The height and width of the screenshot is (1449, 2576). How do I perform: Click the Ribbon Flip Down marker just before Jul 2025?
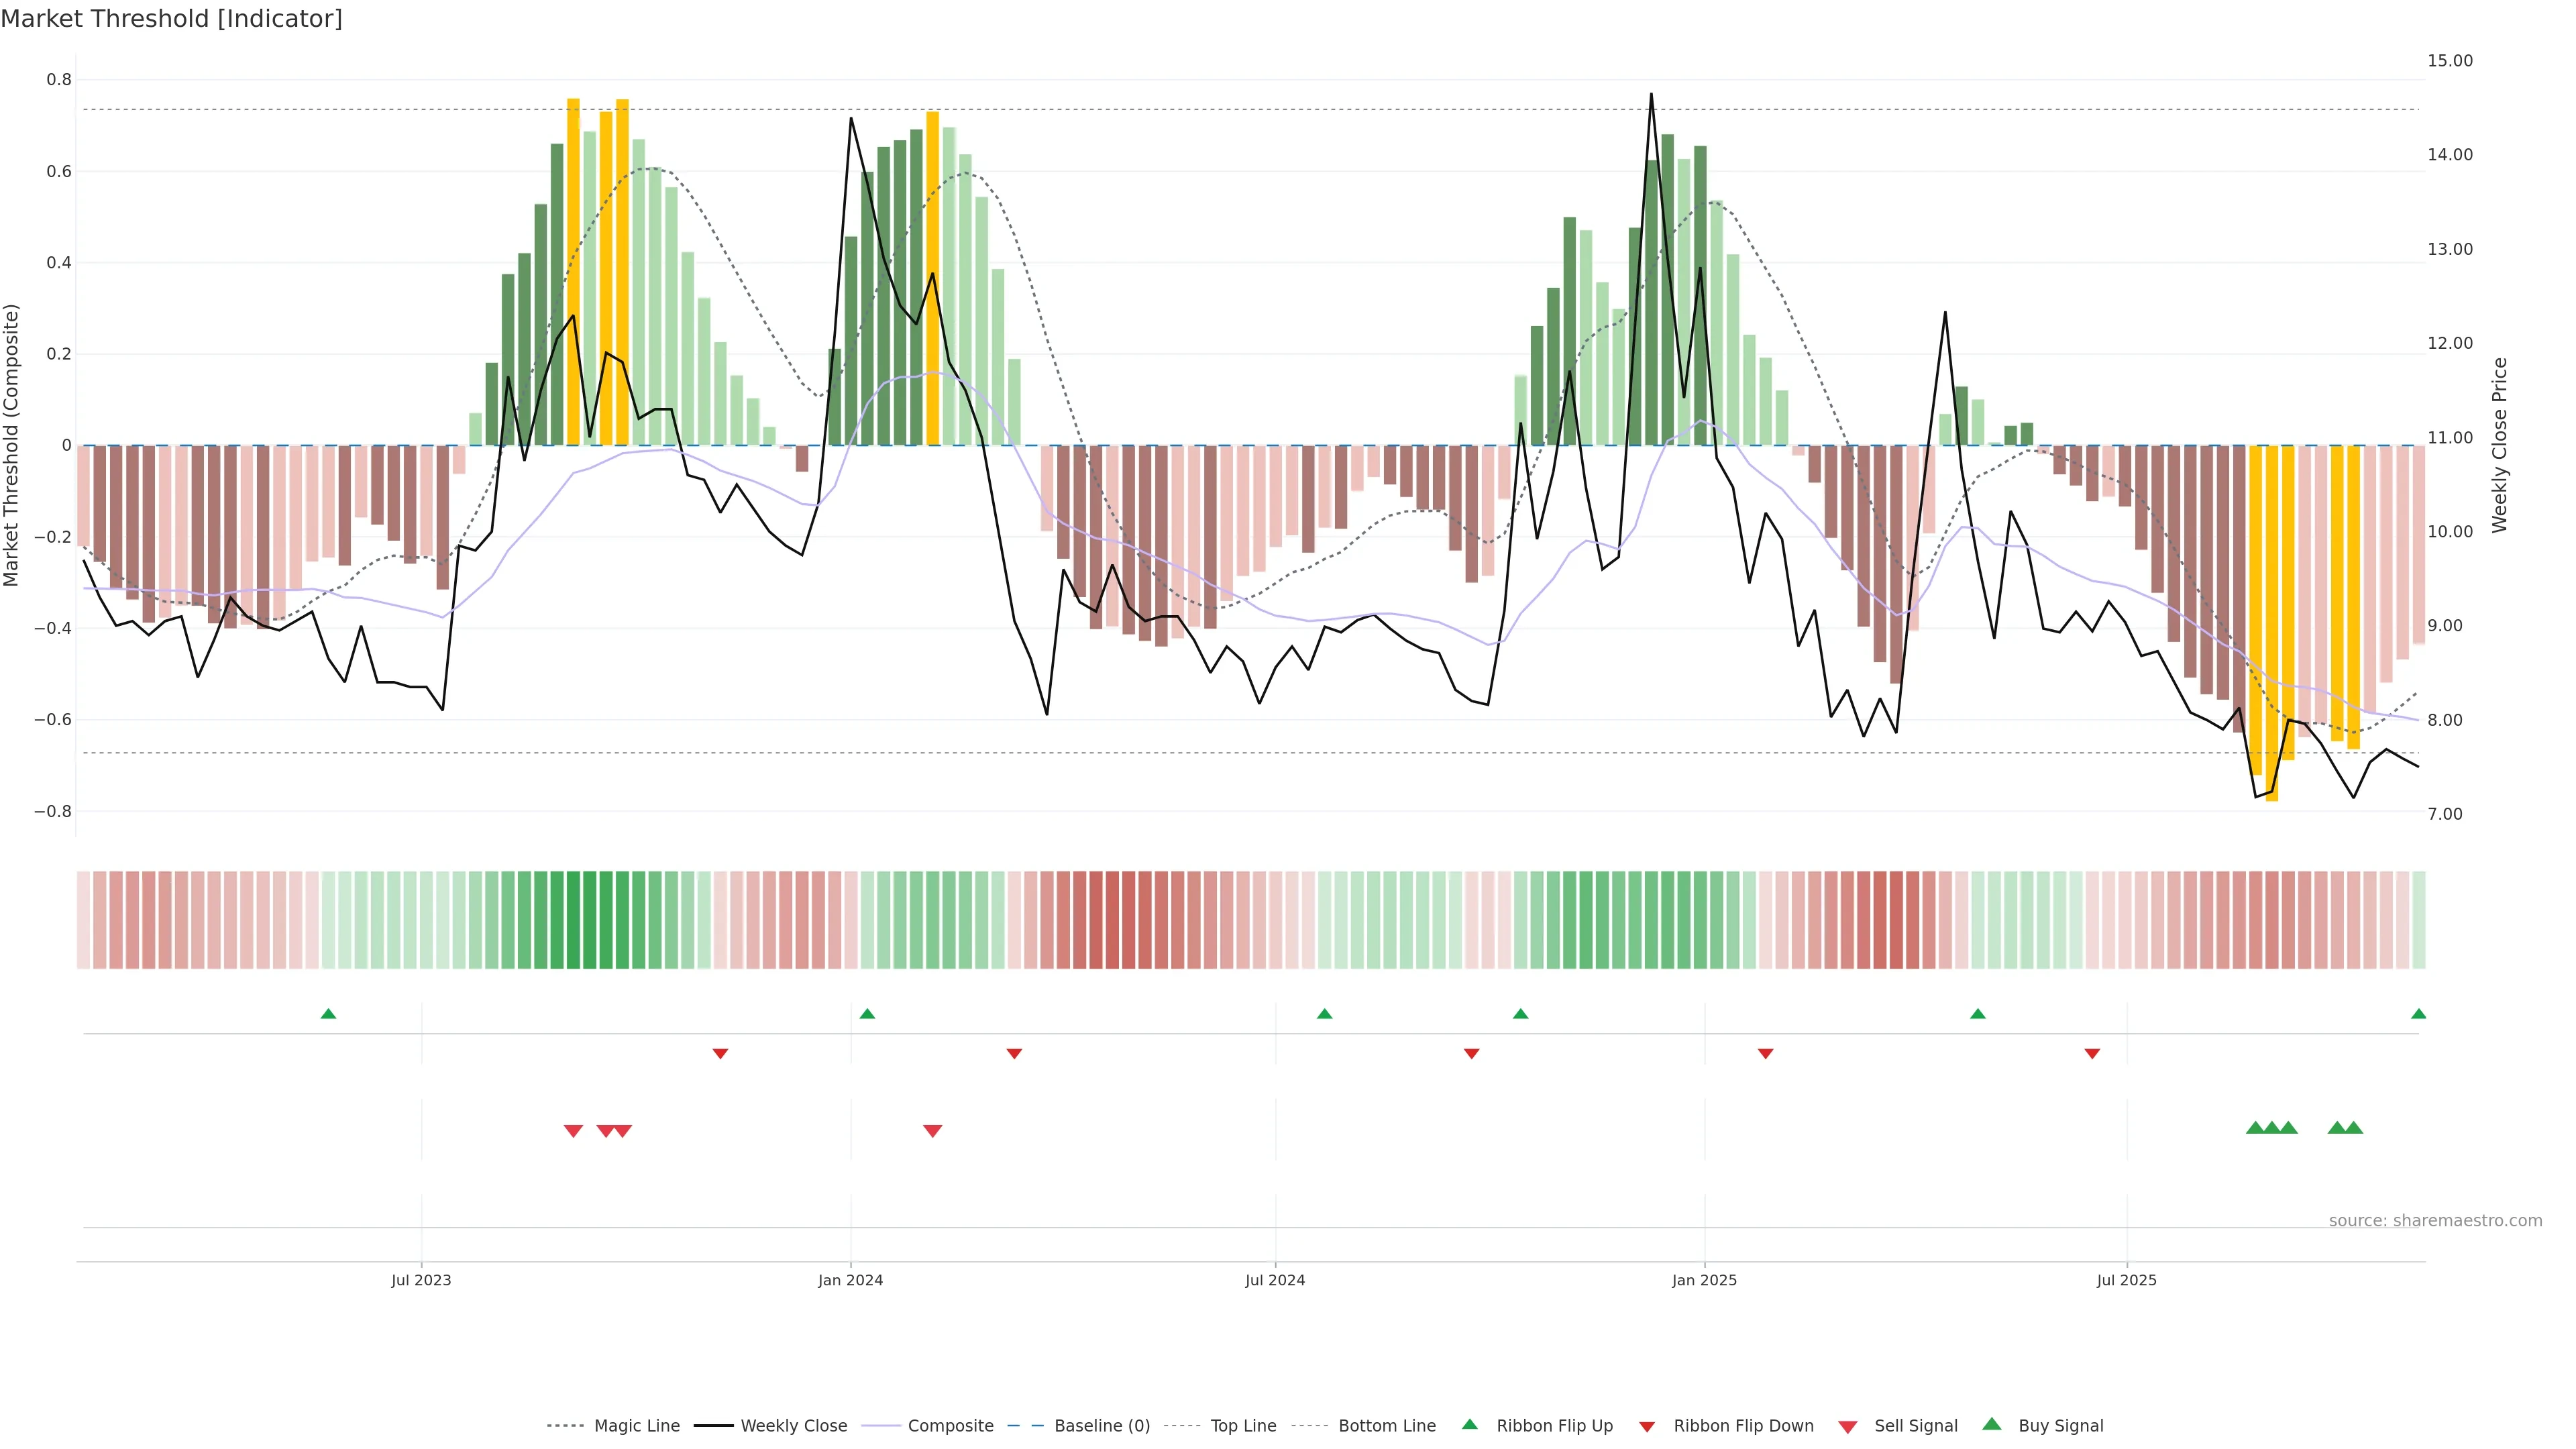click(x=2092, y=1053)
